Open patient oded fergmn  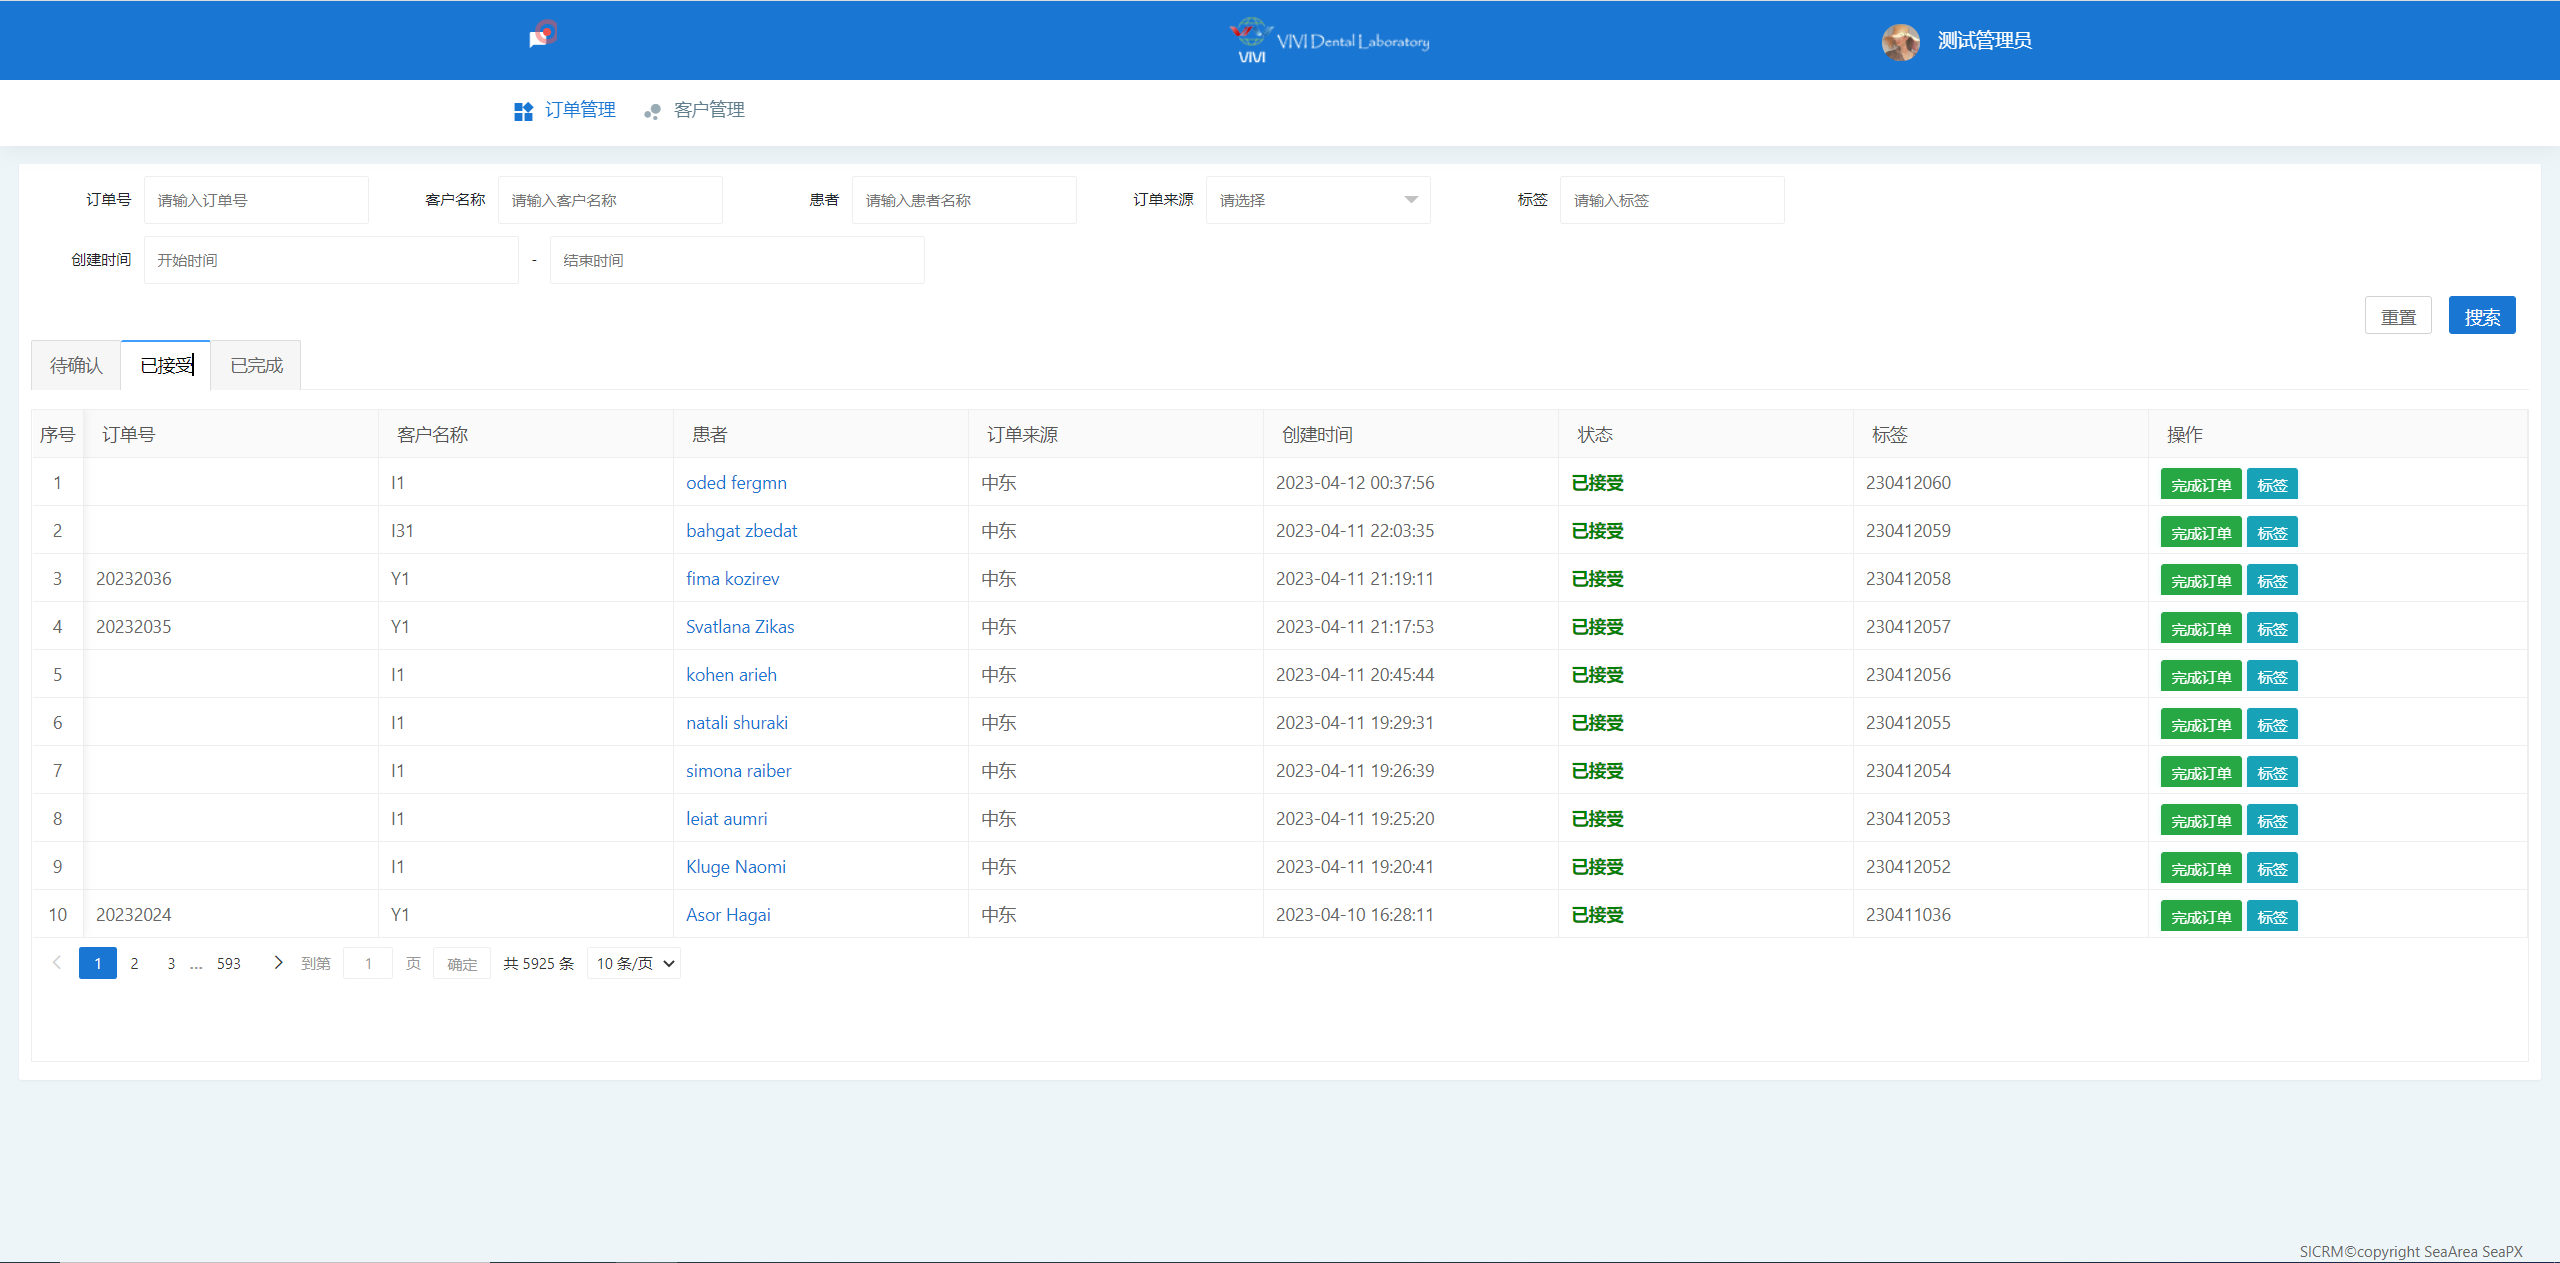(x=736, y=483)
